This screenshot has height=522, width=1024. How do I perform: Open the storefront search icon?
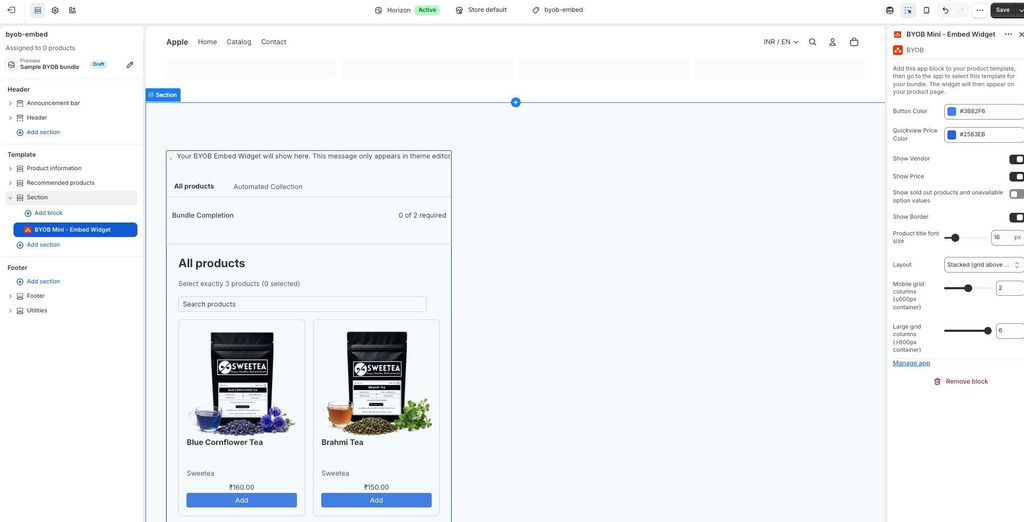812,42
